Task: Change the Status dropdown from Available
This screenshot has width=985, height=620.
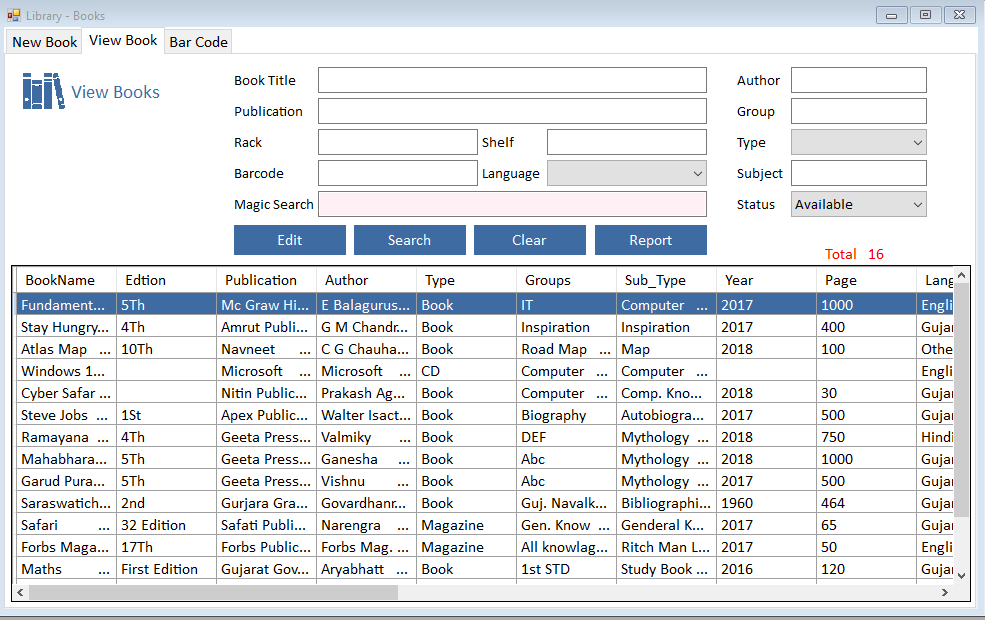Action: point(858,205)
